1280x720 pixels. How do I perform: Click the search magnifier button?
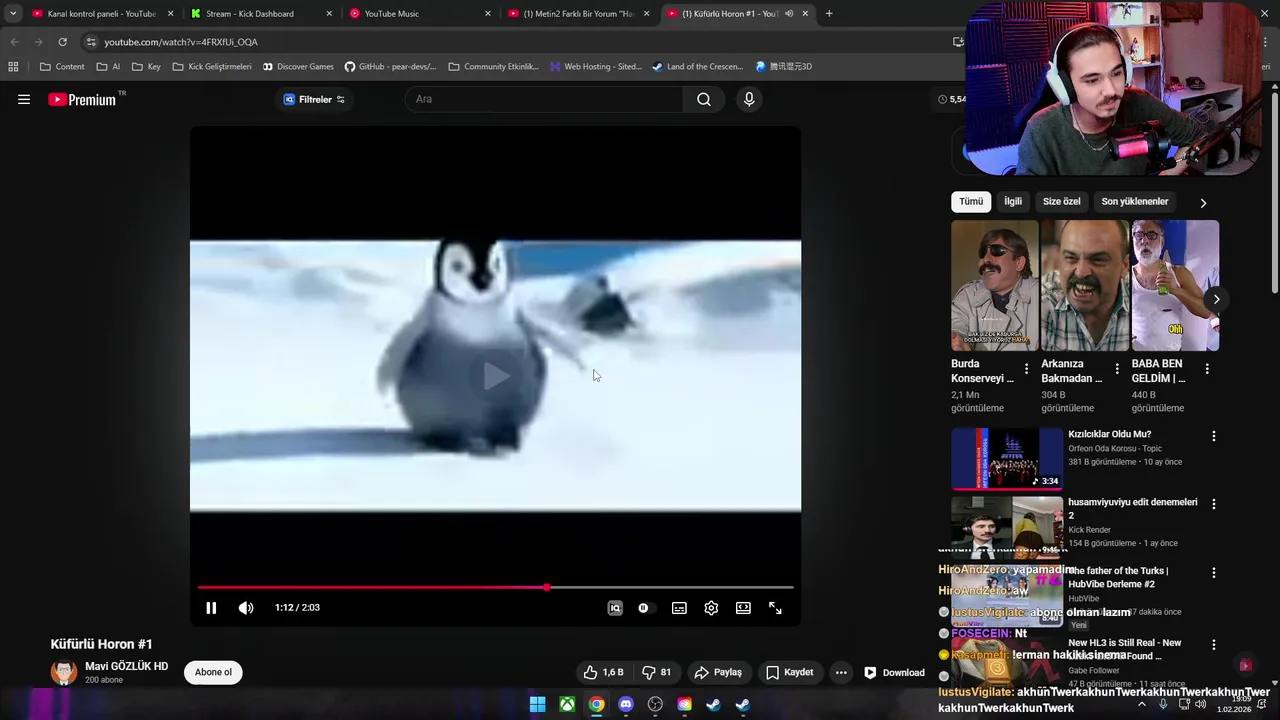(704, 99)
